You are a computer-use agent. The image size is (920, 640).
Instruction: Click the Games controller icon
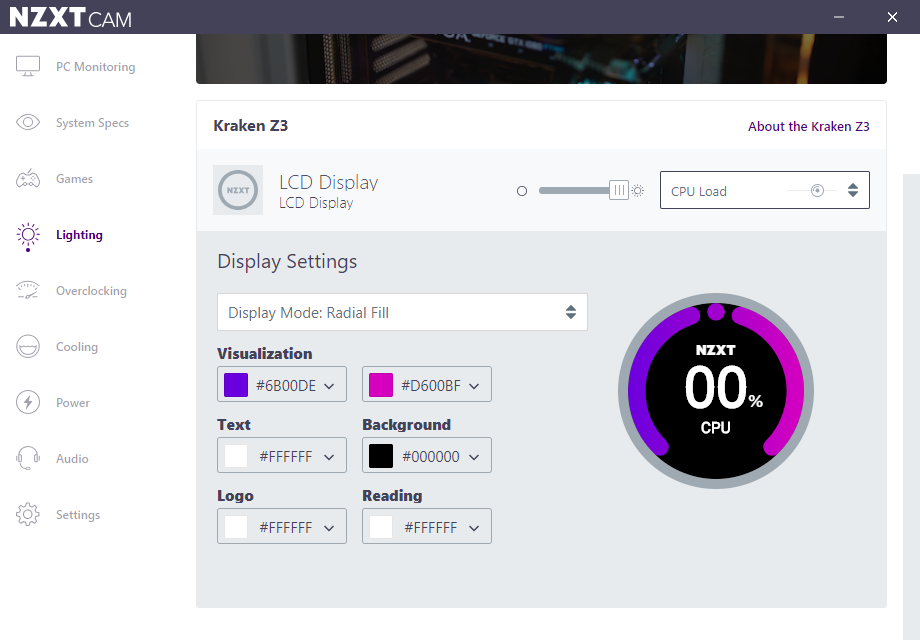click(28, 178)
